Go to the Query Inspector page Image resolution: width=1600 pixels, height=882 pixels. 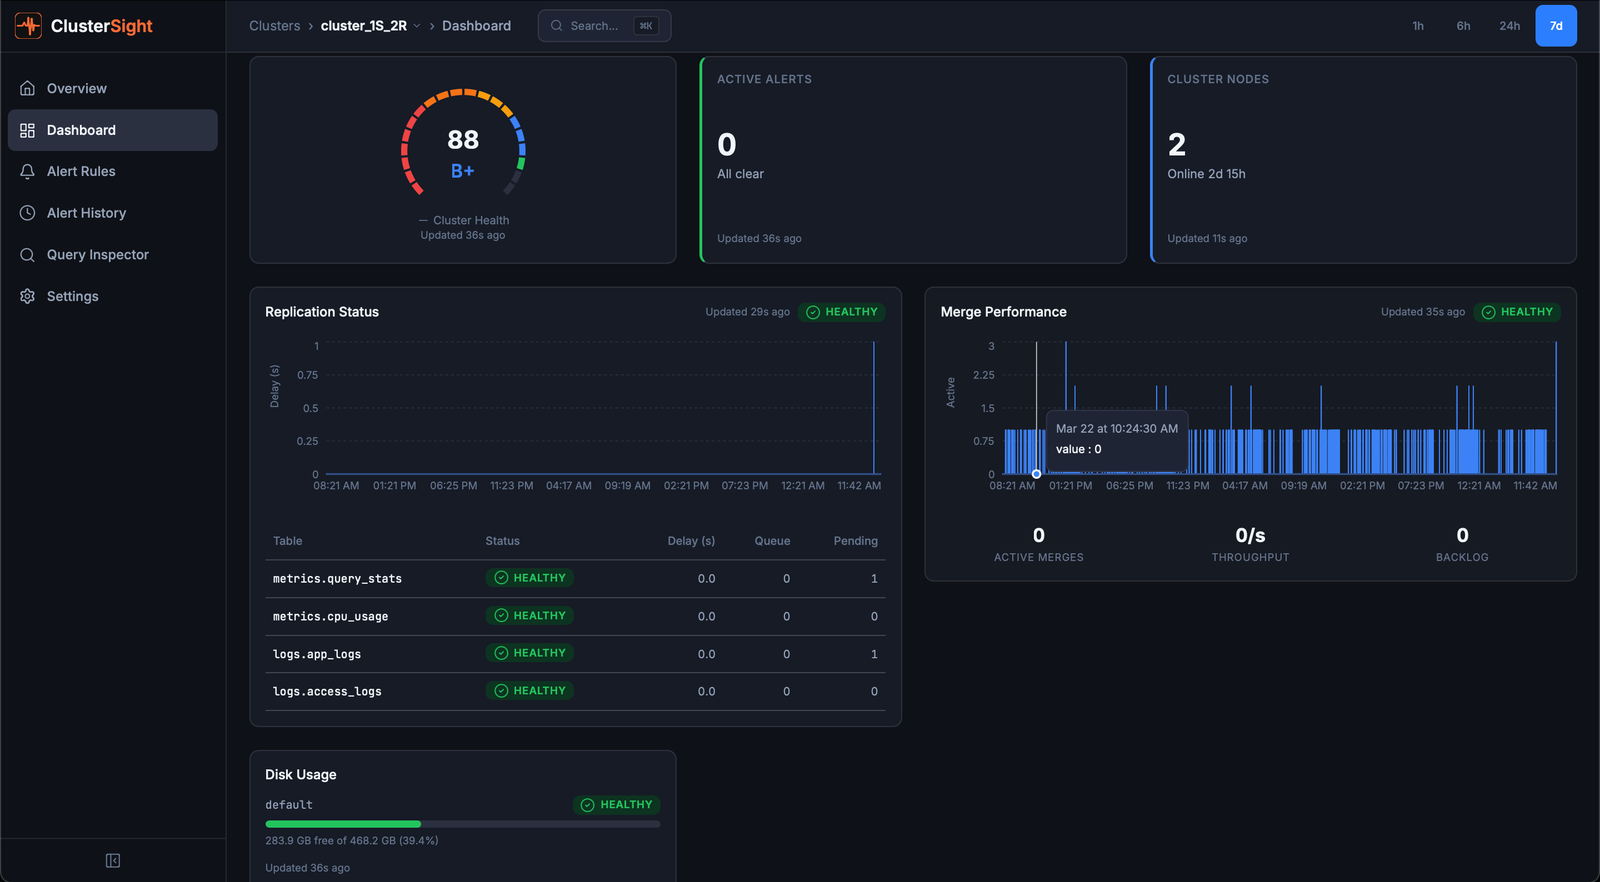point(97,255)
